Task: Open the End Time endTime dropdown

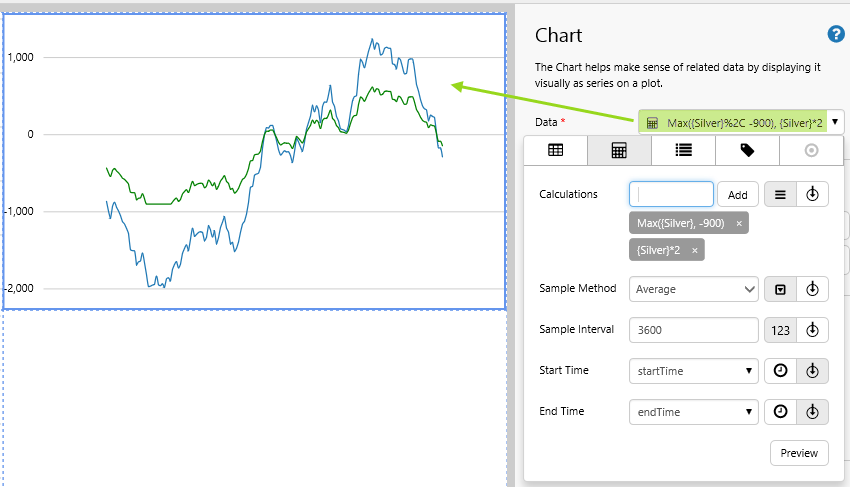Action: 693,412
